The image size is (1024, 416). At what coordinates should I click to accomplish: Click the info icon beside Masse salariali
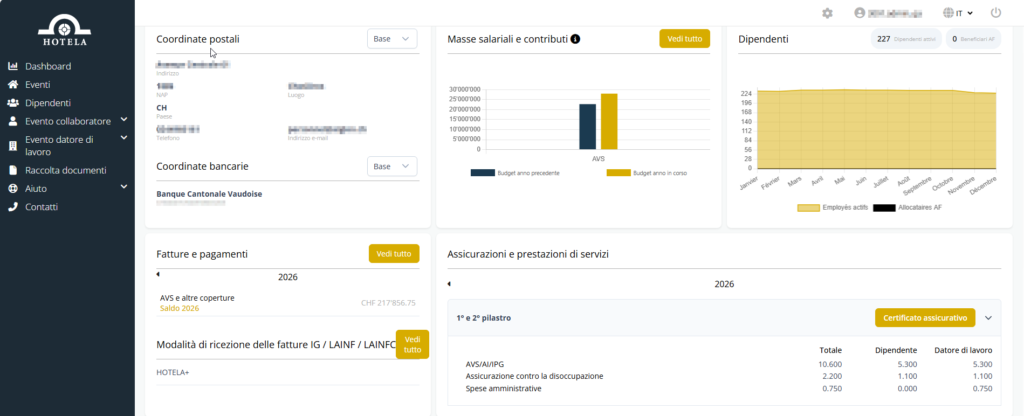[x=575, y=39]
